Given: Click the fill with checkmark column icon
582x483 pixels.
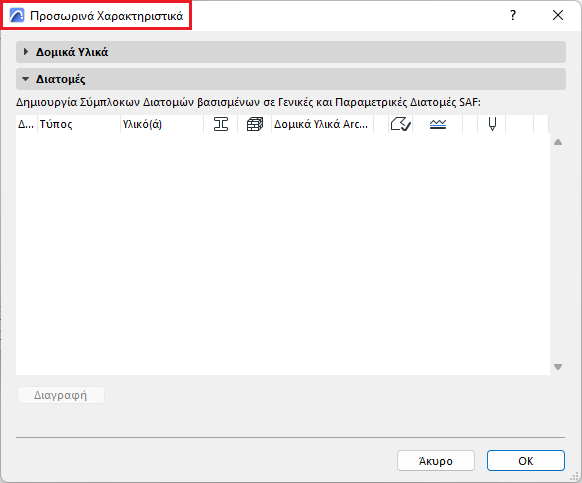Looking at the screenshot, I should pyautogui.click(x=400, y=124).
